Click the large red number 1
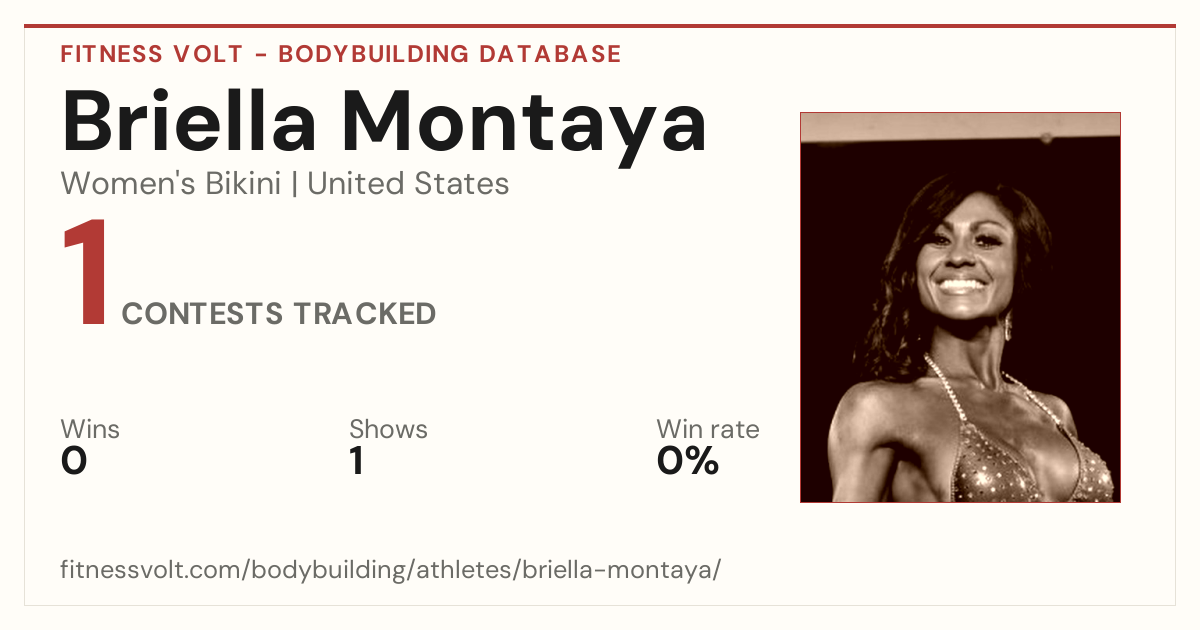The width and height of the screenshot is (1200, 630). coord(85,274)
